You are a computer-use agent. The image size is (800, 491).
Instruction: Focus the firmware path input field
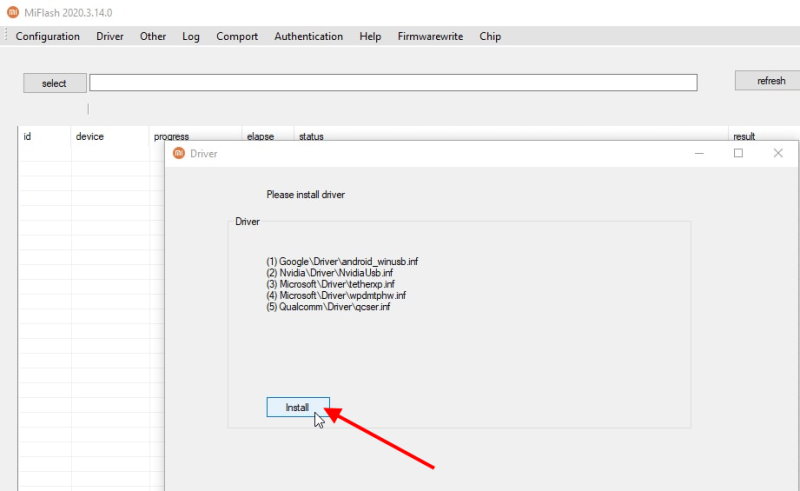(393, 83)
